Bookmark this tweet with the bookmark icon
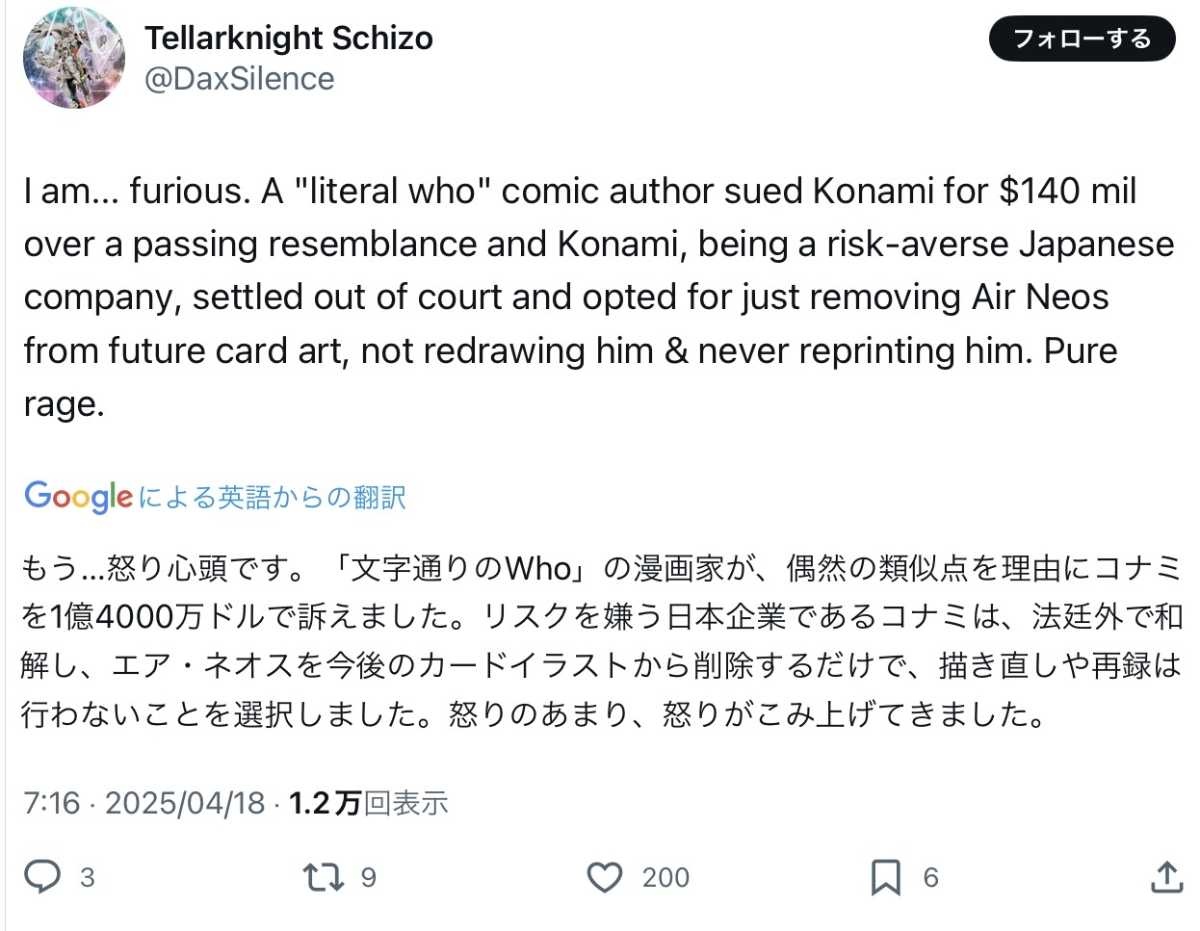This screenshot has height=931, width=1200. pos(886,878)
